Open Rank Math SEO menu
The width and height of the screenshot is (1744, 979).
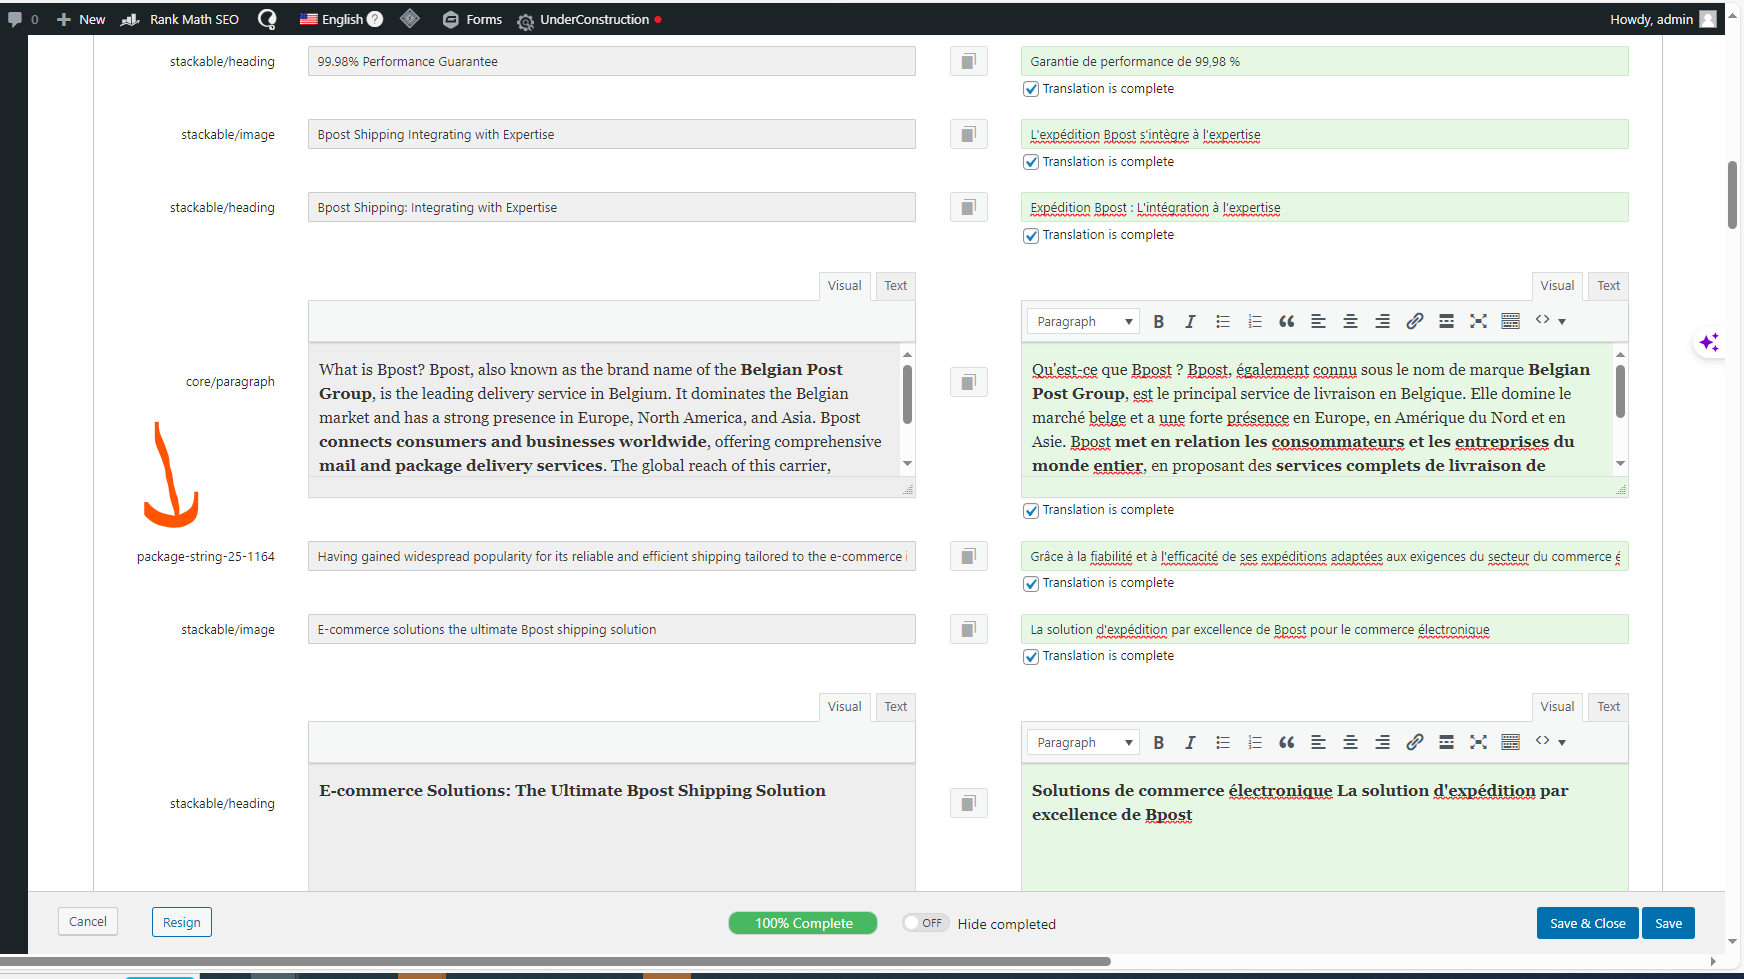pos(180,19)
